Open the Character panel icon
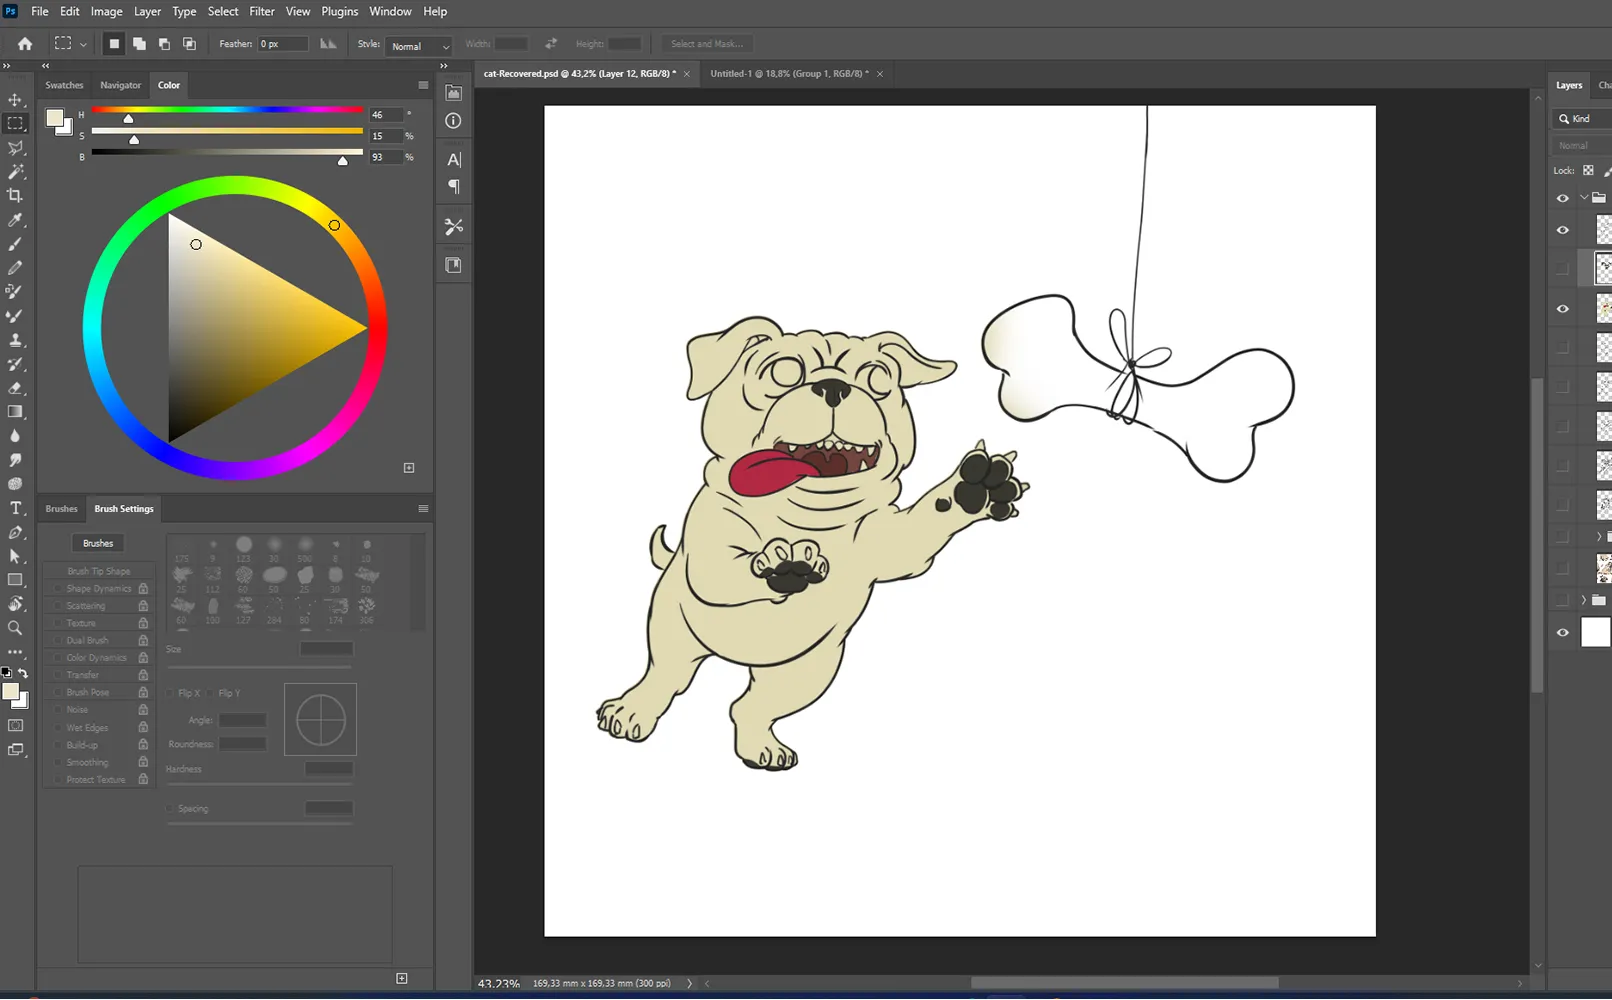 (x=454, y=160)
